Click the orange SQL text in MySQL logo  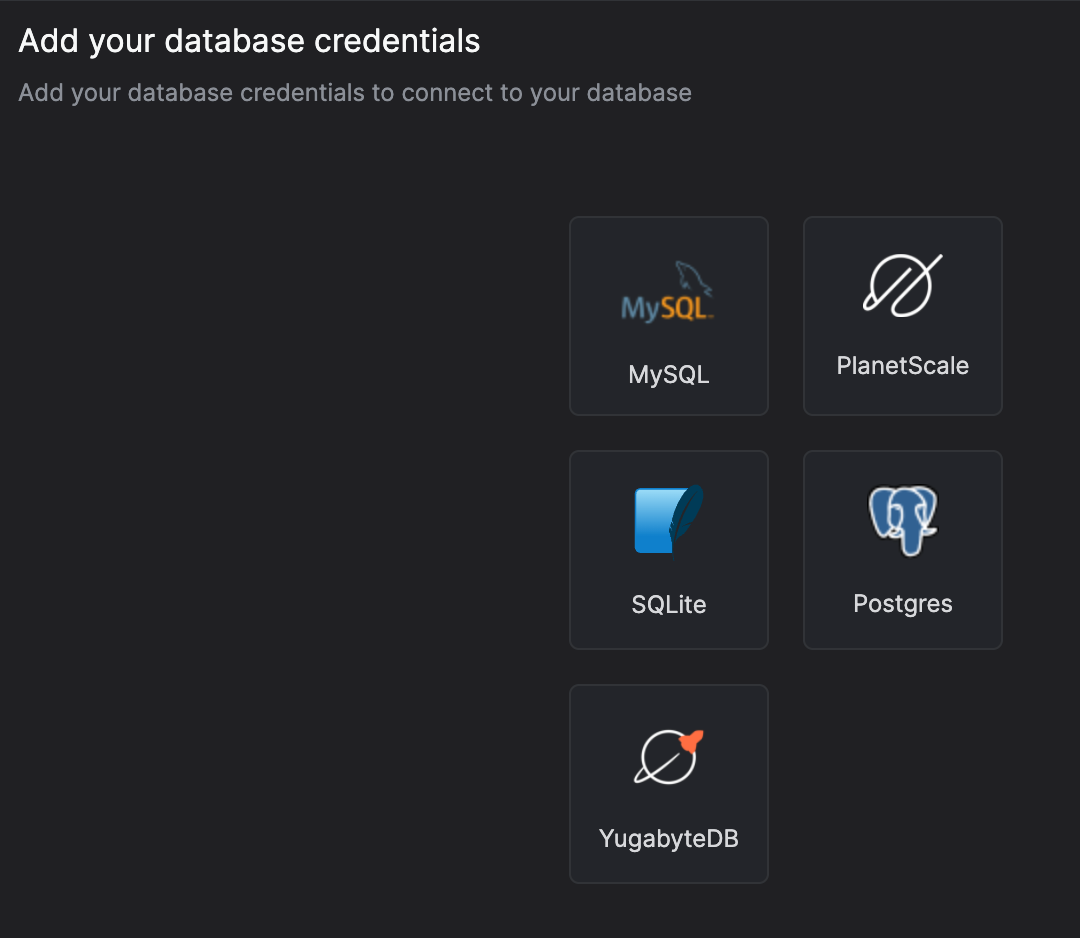click(689, 308)
